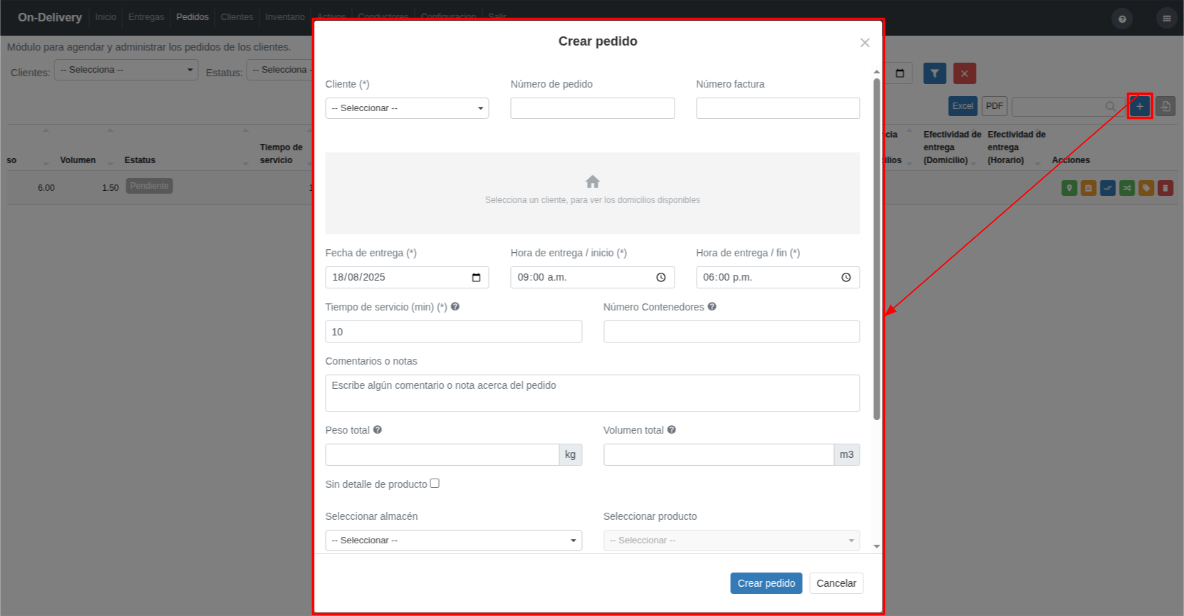This screenshot has height=616, width=1184.
Task: Check the Sin detalle de producto checkbox
Action: (x=435, y=483)
